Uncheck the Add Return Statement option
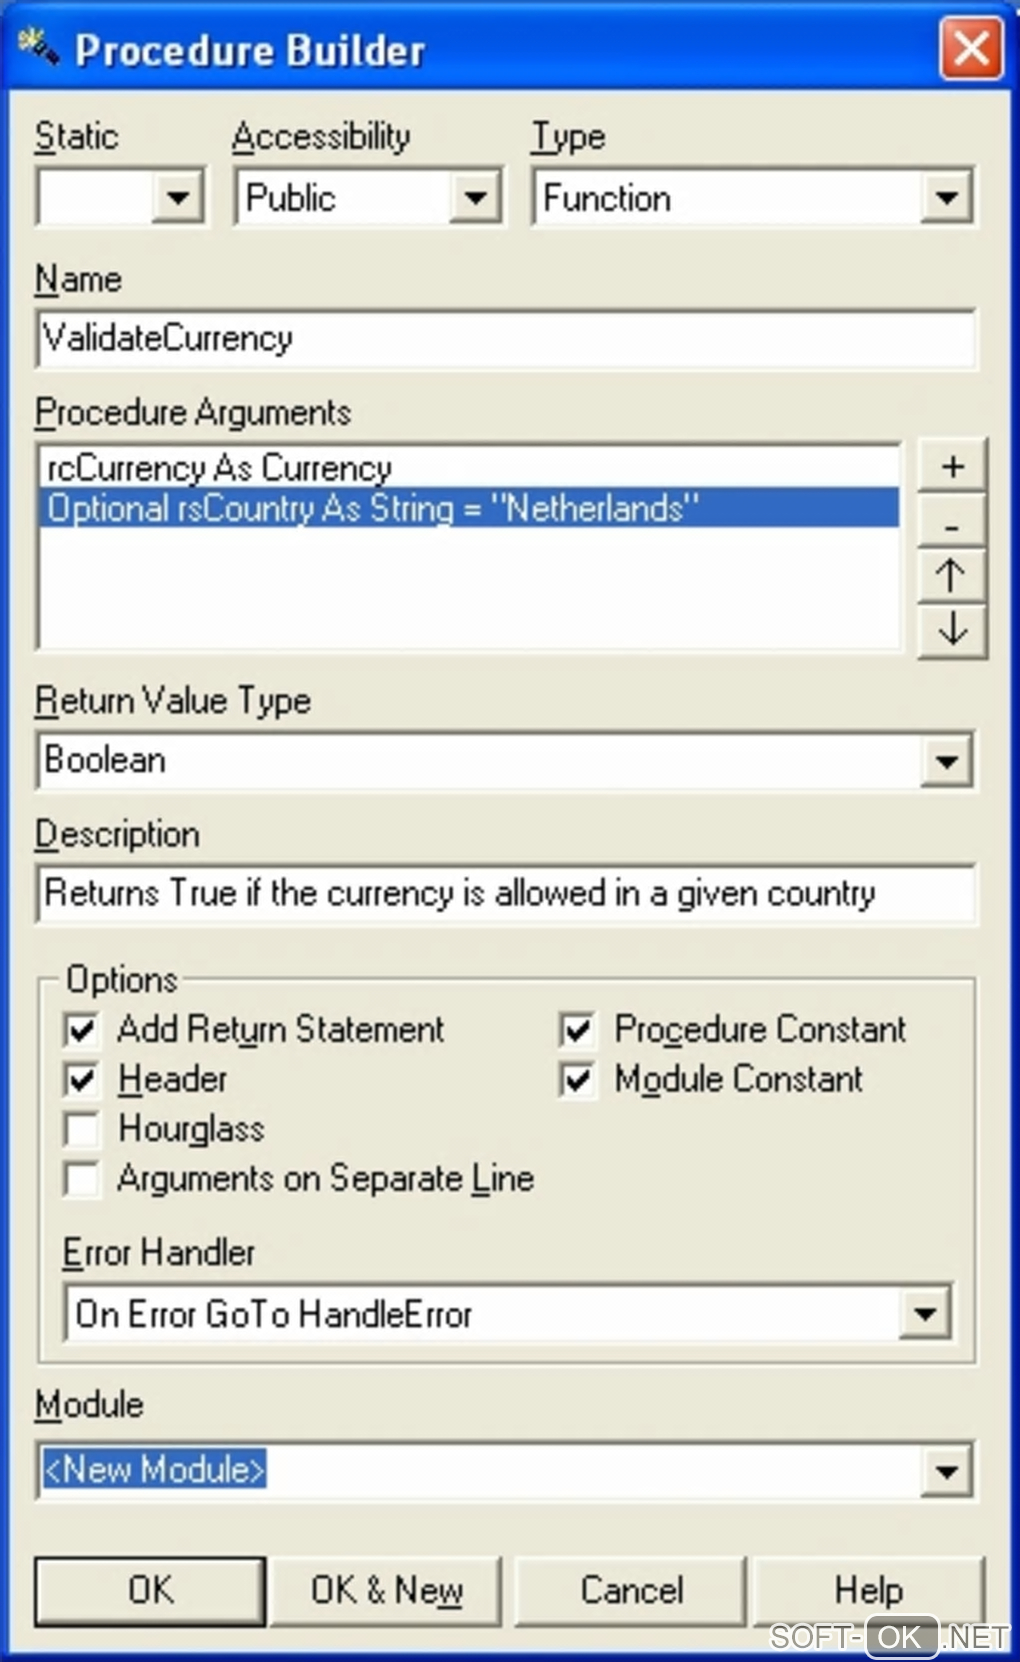The height and width of the screenshot is (1662, 1020). 82,1030
